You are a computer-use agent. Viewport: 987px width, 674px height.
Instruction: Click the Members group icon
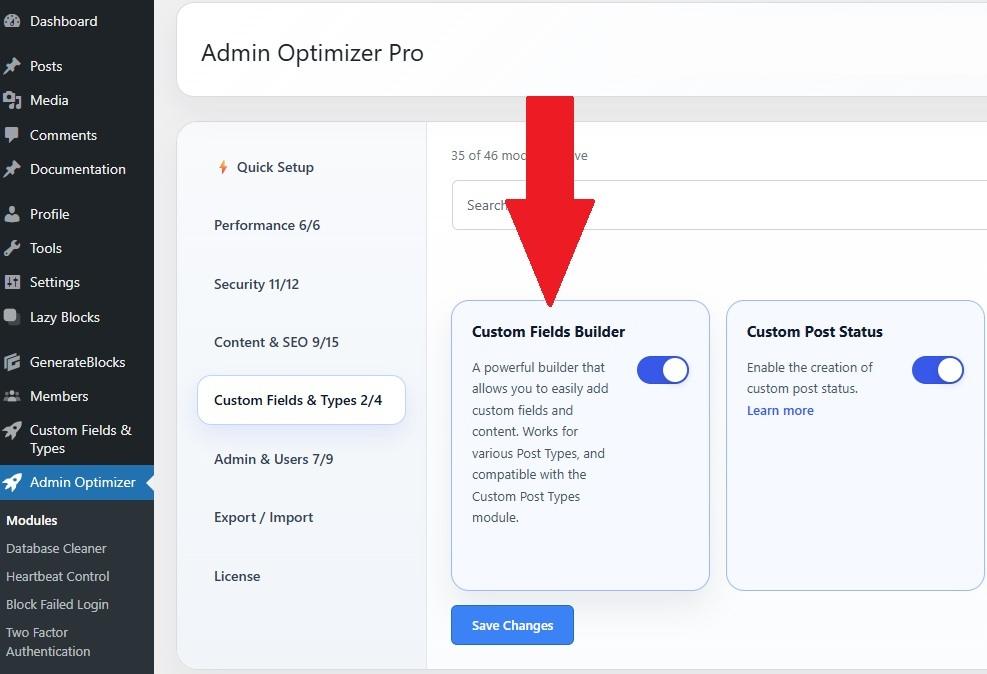[12, 396]
